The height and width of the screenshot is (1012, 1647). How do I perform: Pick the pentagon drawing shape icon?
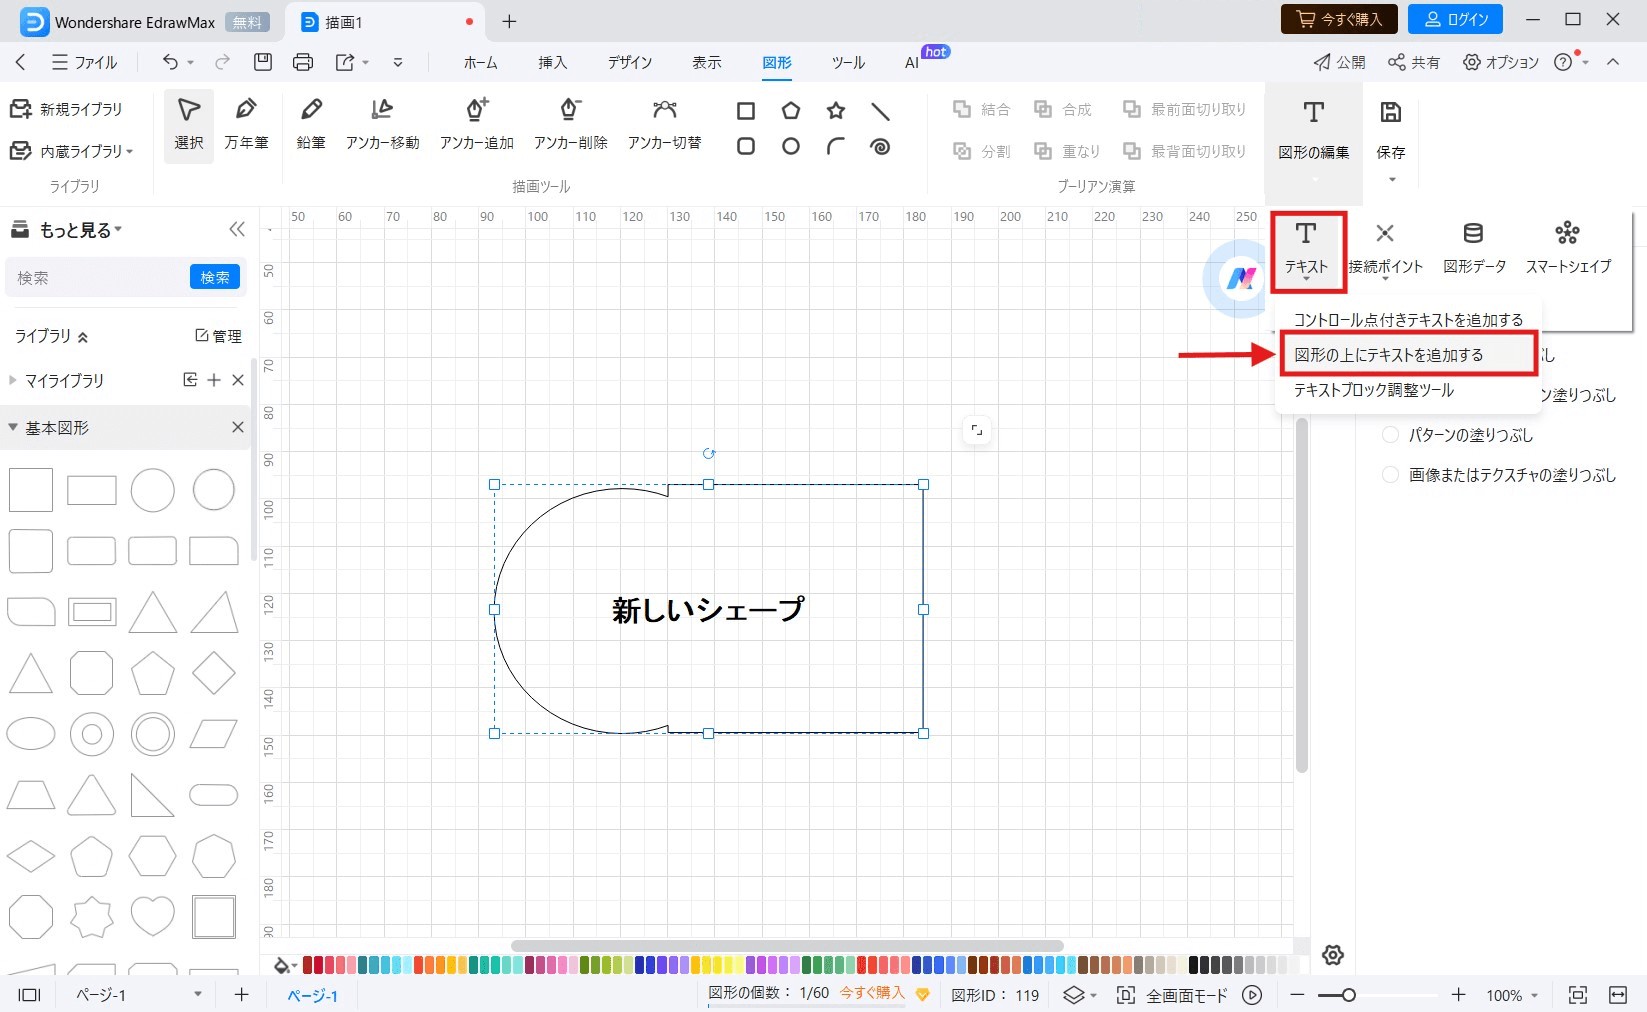click(791, 111)
